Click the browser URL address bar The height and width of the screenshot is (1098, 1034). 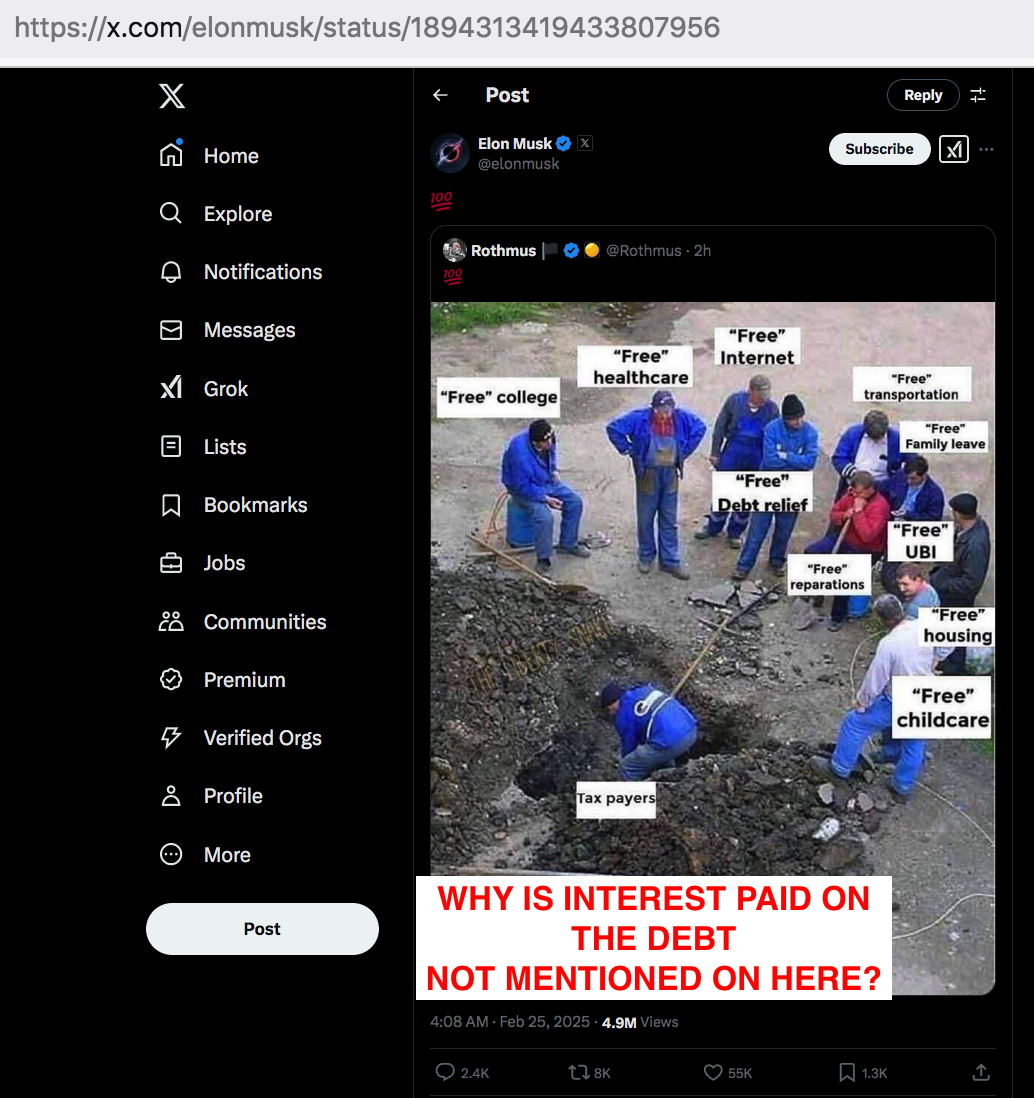coord(517,28)
